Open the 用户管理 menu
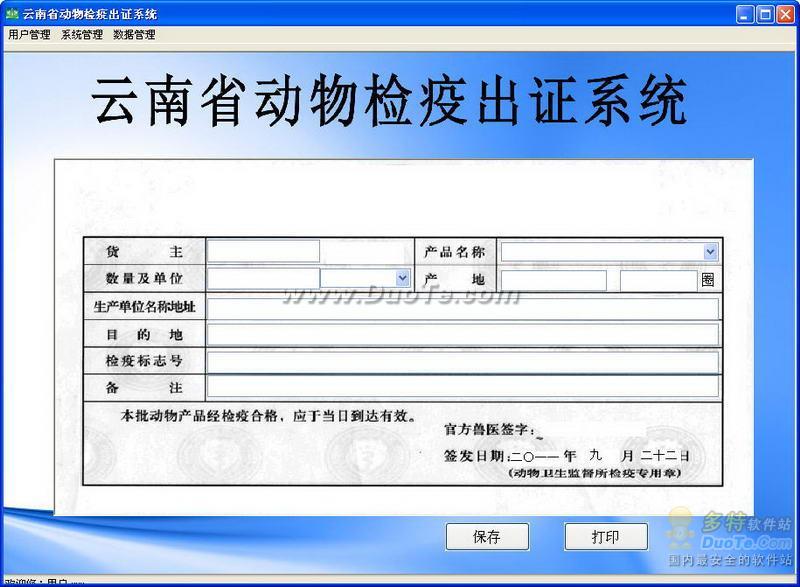 click(x=29, y=35)
